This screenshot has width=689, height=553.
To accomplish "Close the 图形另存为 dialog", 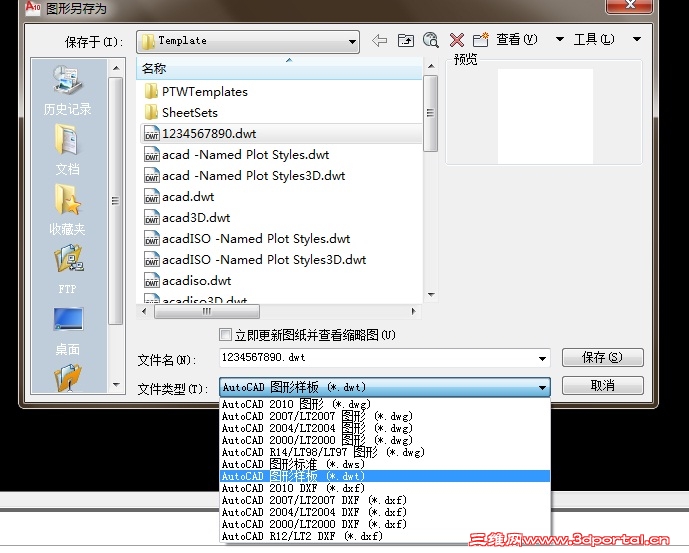I will [630, 5].
